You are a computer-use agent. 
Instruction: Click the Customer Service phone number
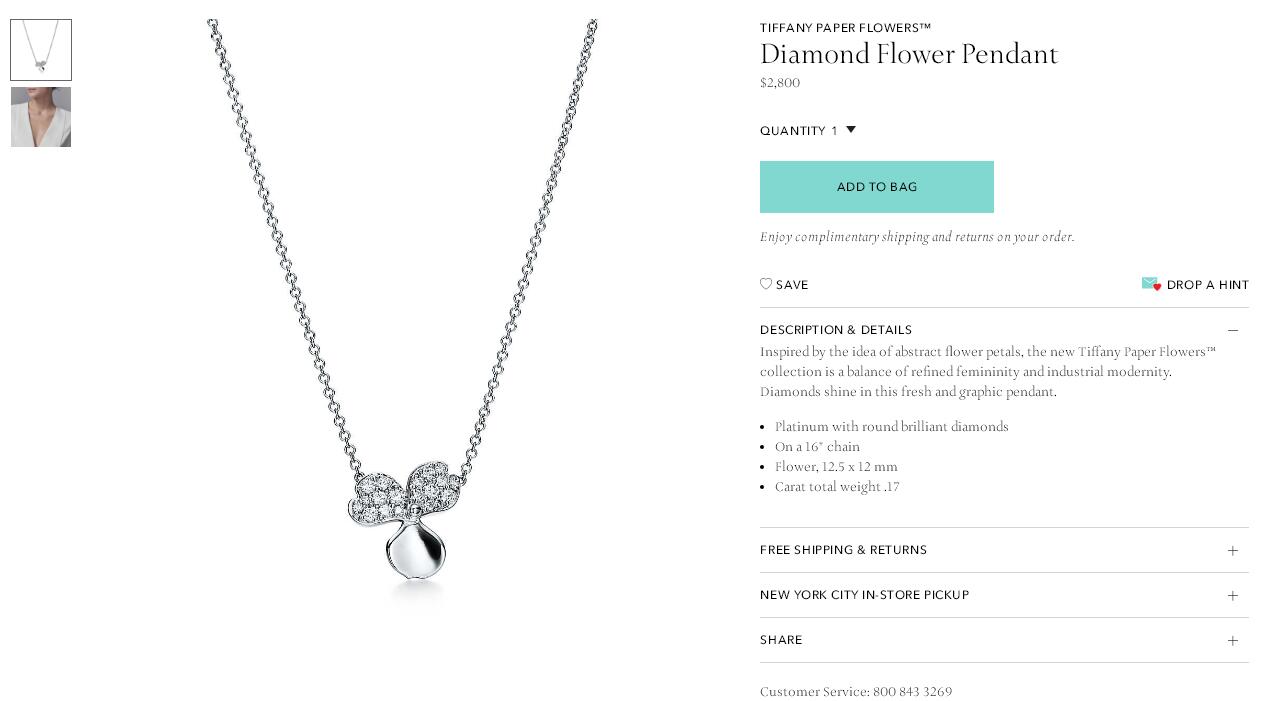912,692
